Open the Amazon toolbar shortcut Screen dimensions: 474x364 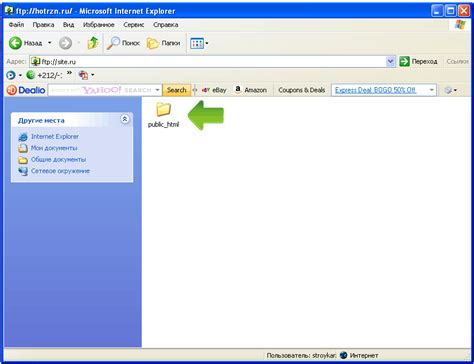(251, 90)
